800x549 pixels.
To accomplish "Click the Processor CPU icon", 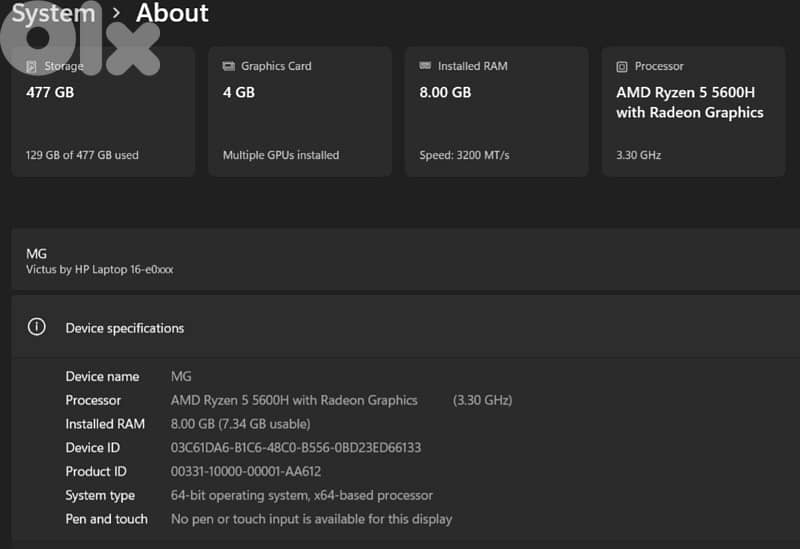I will coord(622,66).
